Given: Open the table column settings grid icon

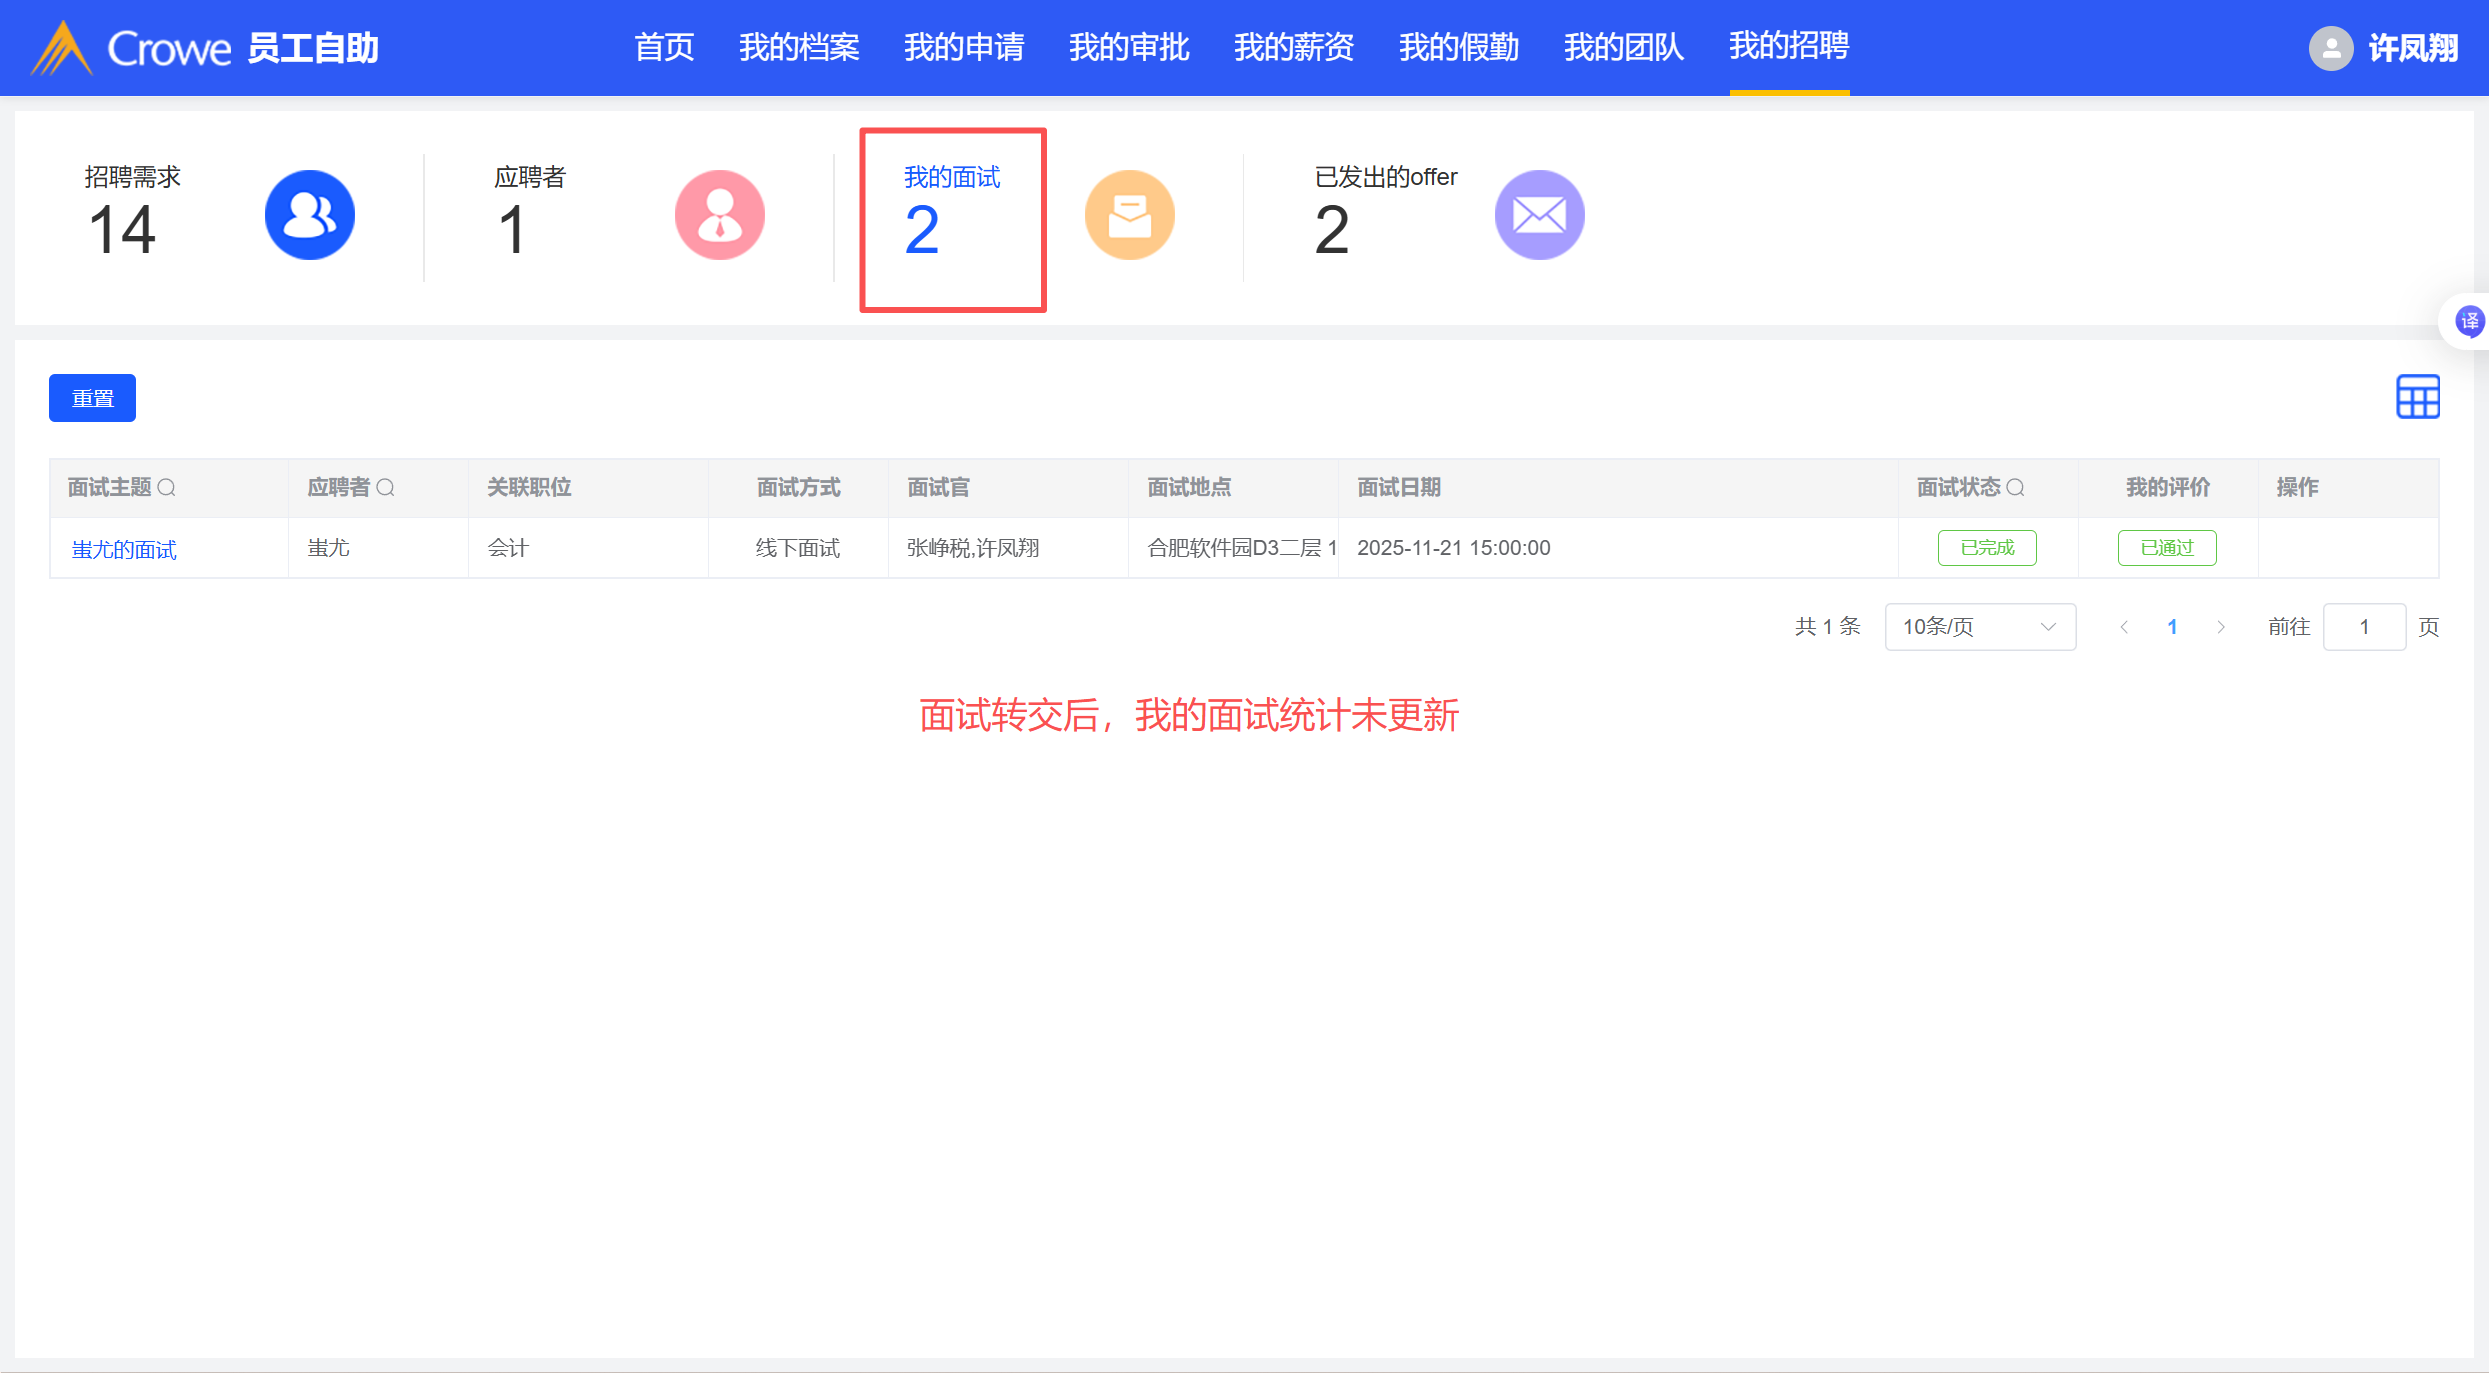Looking at the screenshot, I should coord(2417,397).
